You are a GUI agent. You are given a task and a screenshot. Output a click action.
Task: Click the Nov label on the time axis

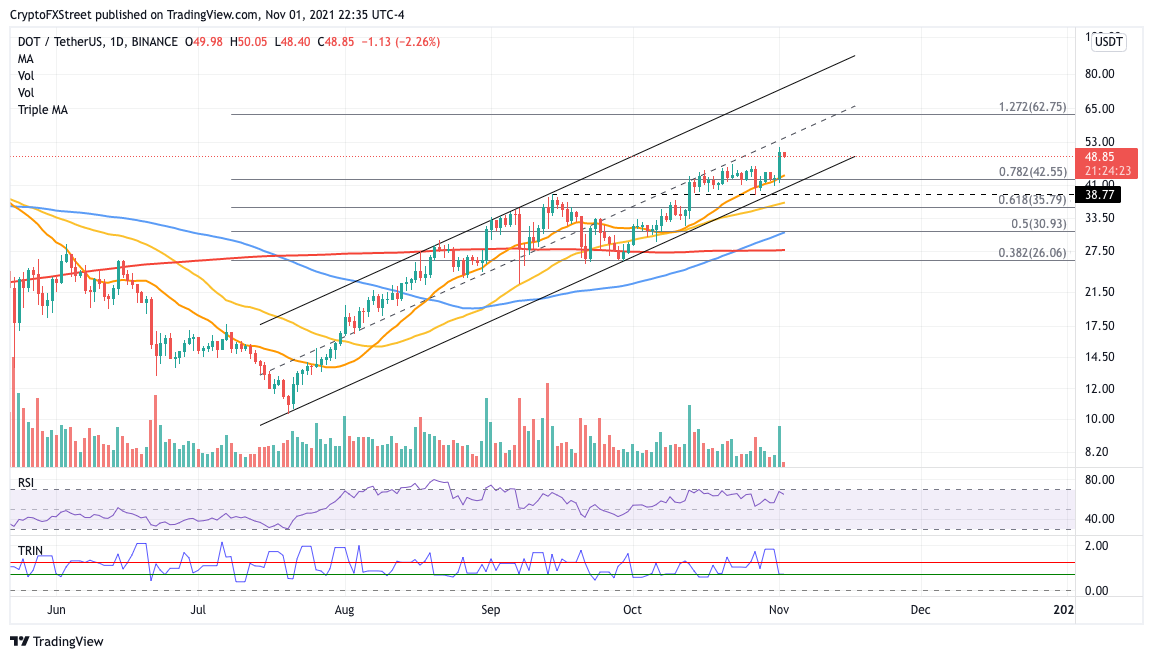click(x=779, y=610)
